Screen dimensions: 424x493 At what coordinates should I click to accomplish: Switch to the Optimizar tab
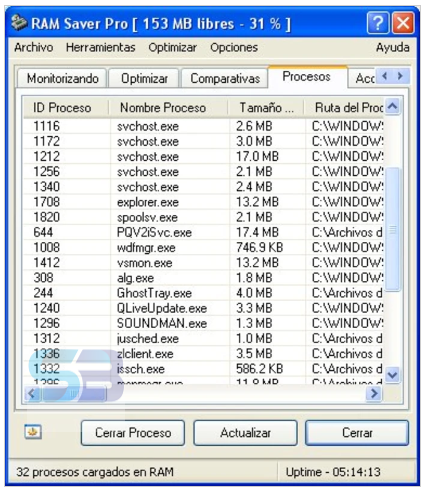(x=144, y=79)
